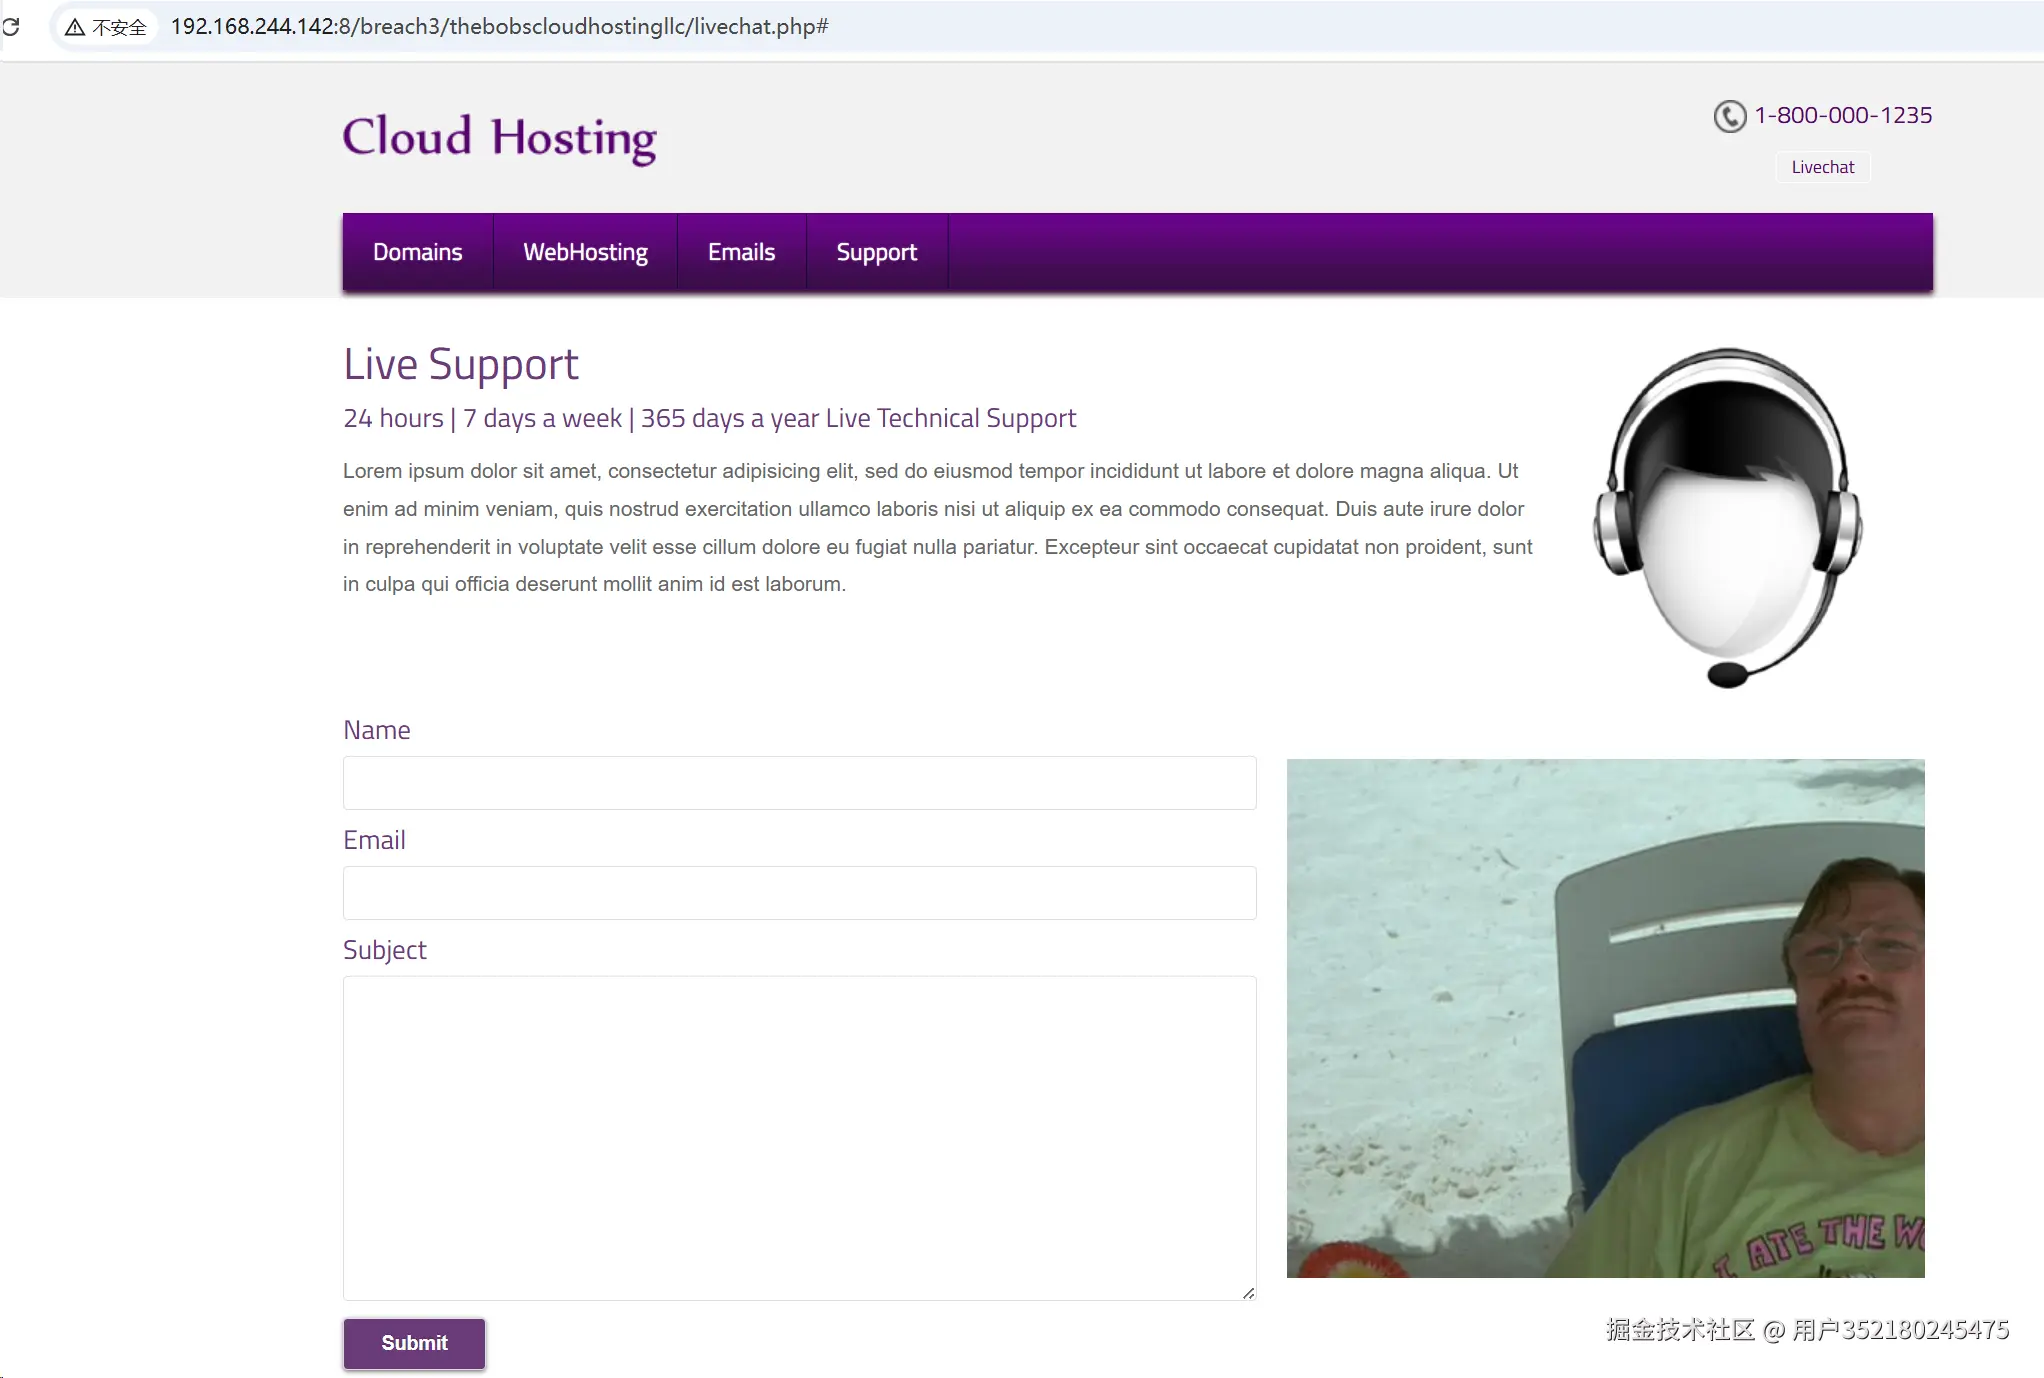This screenshot has height=1378, width=2044.
Task: Click the subject textarea resize handle
Action: pos(1248,1293)
